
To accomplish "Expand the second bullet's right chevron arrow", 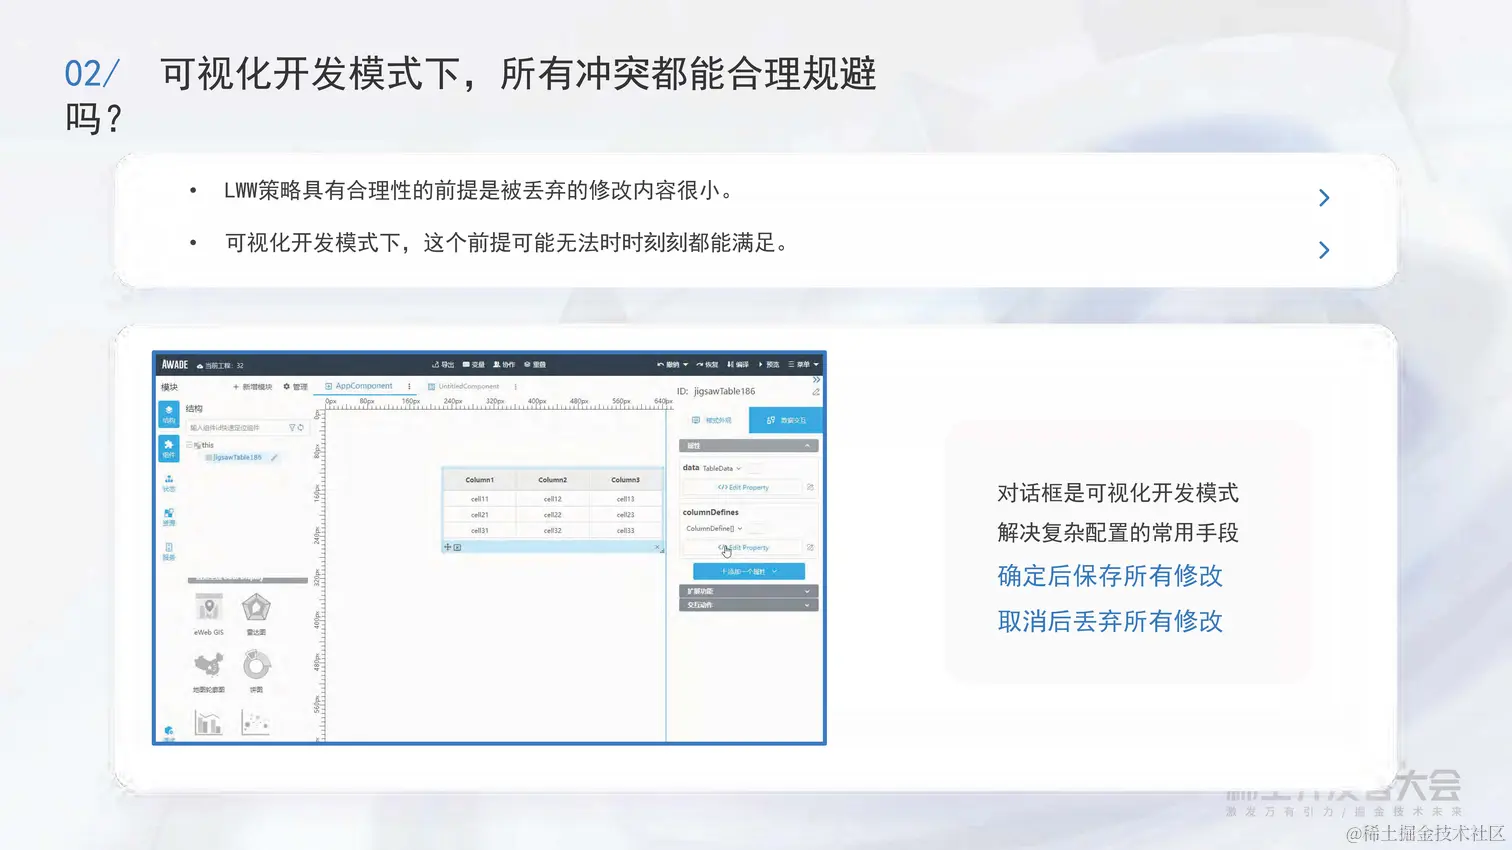I will coord(1324,250).
